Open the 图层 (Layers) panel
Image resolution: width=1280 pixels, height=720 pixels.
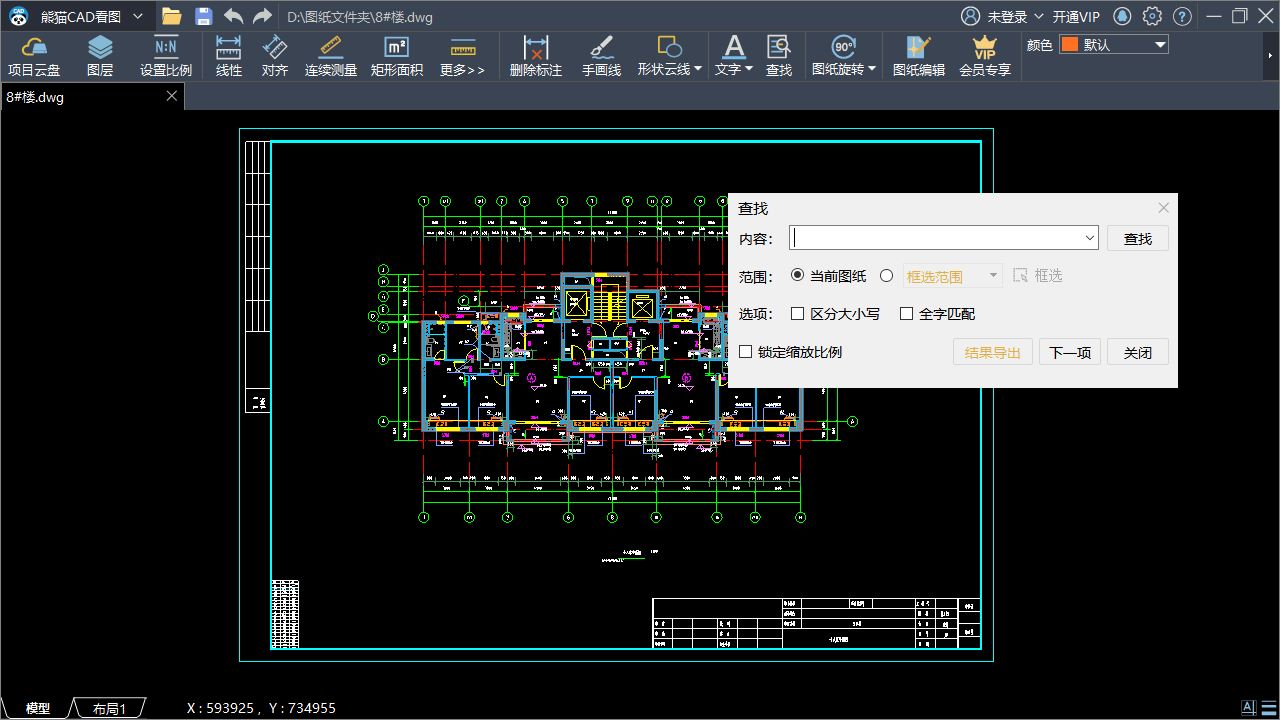pyautogui.click(x=100, y=55)
